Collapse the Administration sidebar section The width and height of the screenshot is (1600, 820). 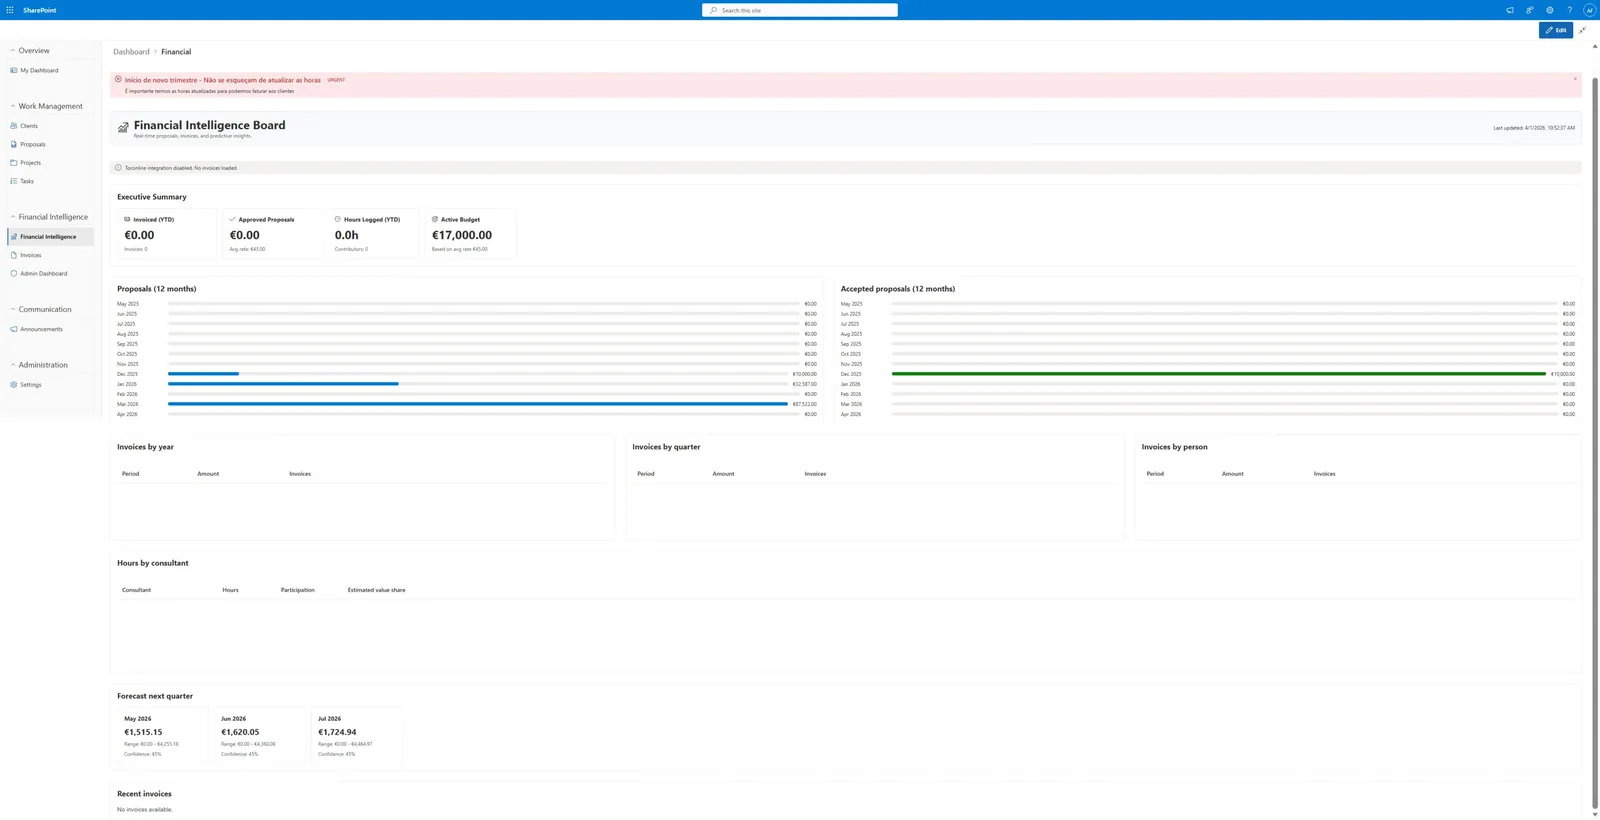(13, 365)
